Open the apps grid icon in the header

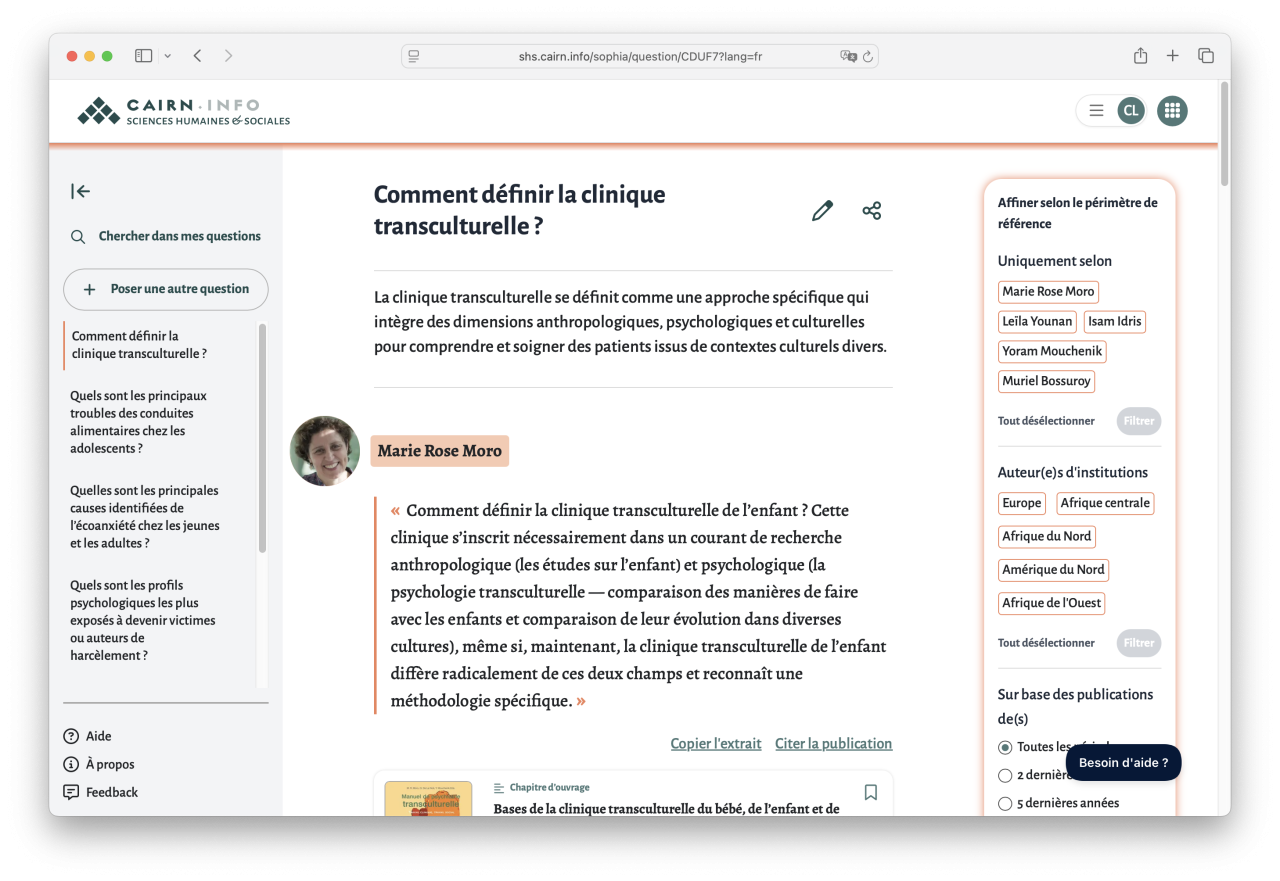(1172, 110)
